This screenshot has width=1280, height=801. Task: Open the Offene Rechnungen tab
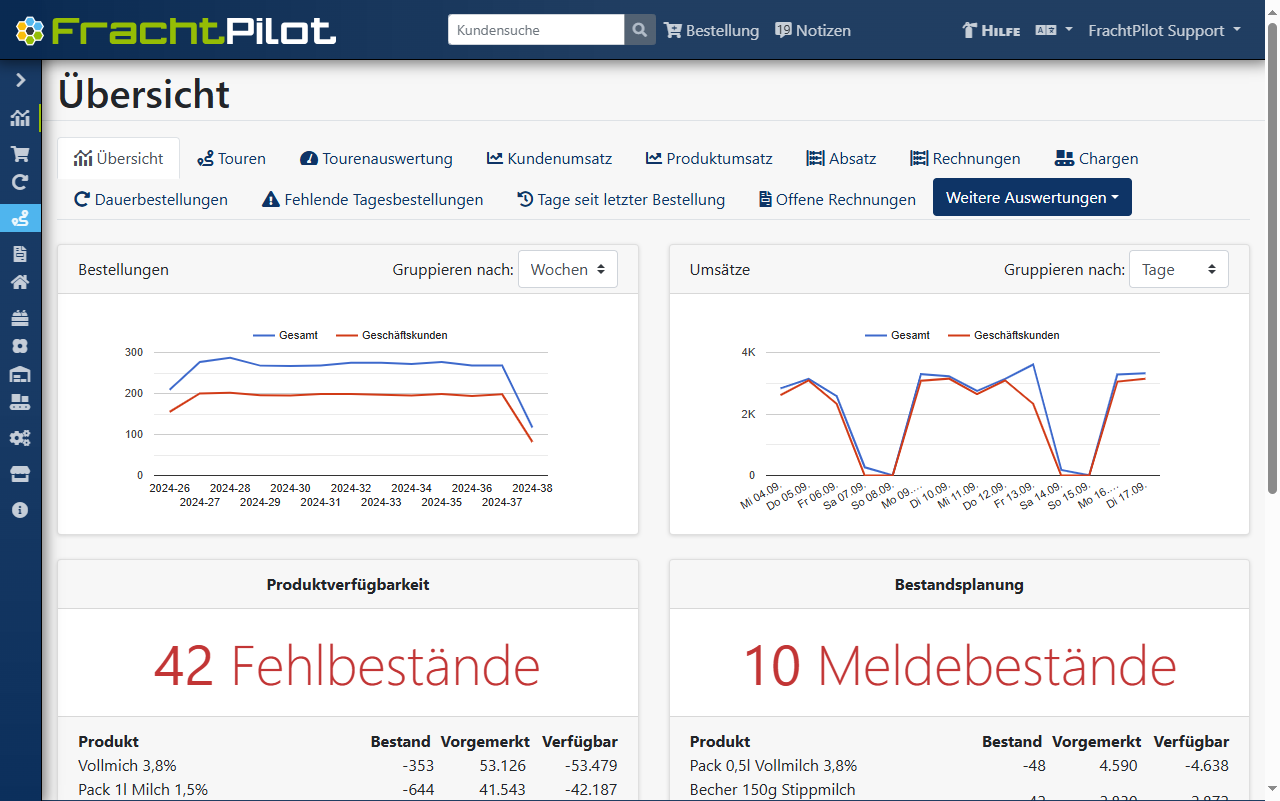coord(837,199)
